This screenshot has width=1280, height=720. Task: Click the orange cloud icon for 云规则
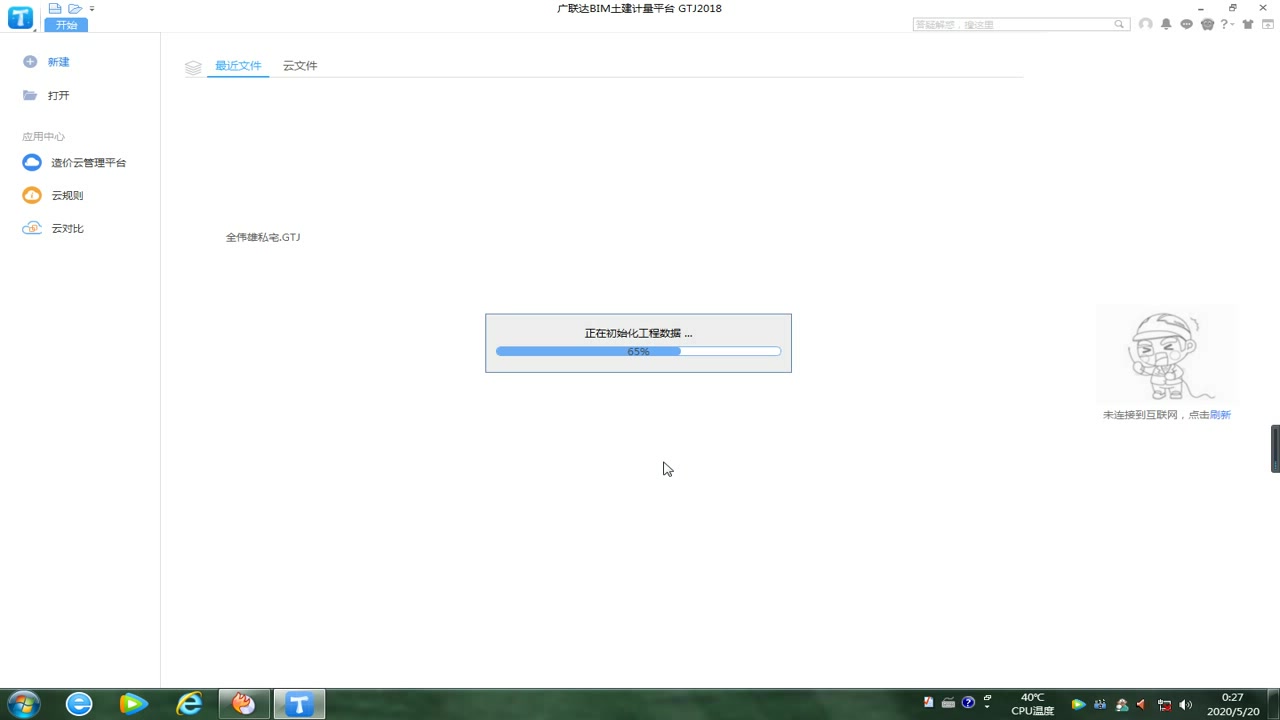tap(32, 195)
